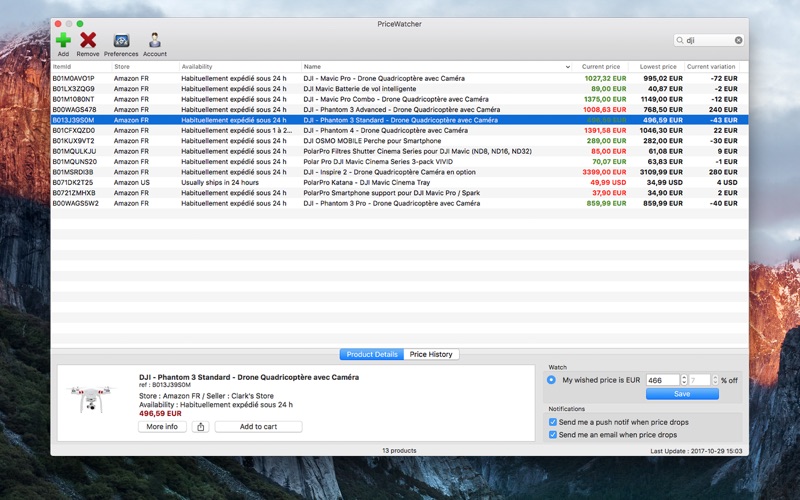Open the Account toolbar icon

(x=155, y=40)
